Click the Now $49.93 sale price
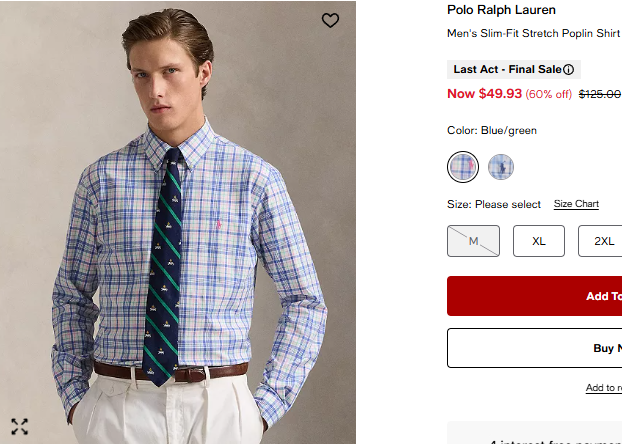Viewport: 622px width, 444px height. (484, 94)
